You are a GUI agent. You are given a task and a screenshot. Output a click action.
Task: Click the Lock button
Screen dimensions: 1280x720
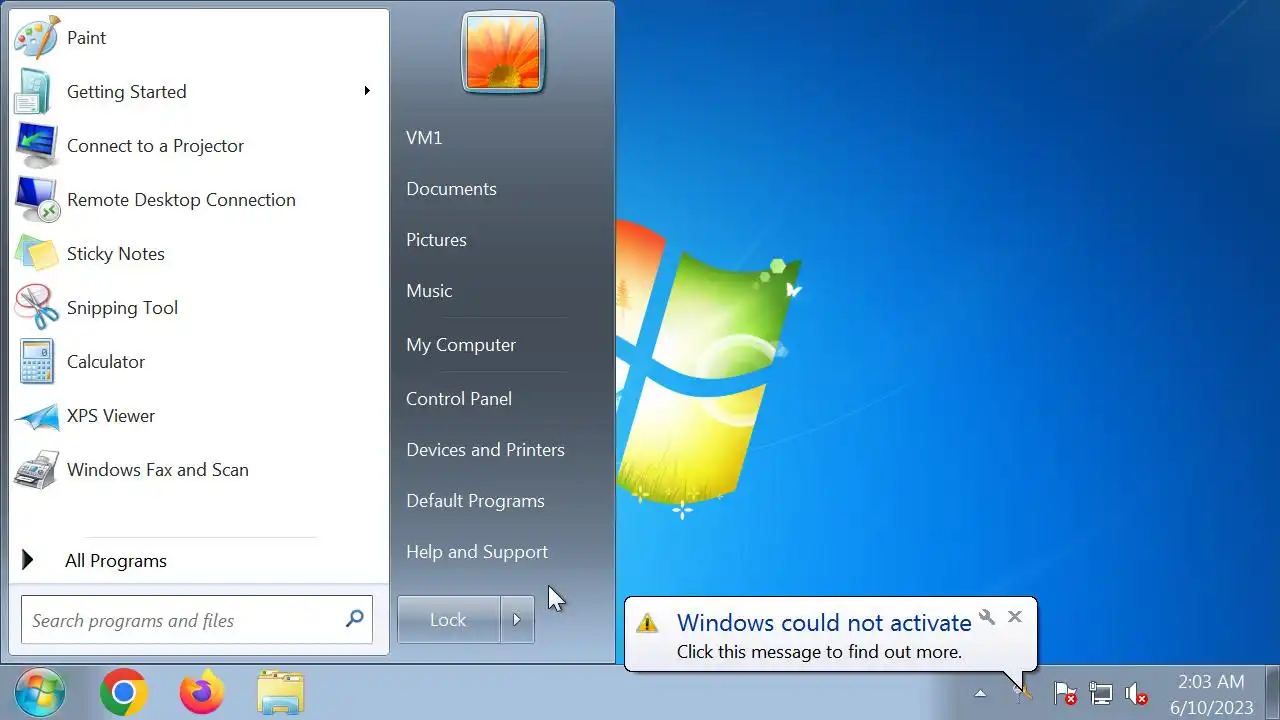click(x=448, y=620)
